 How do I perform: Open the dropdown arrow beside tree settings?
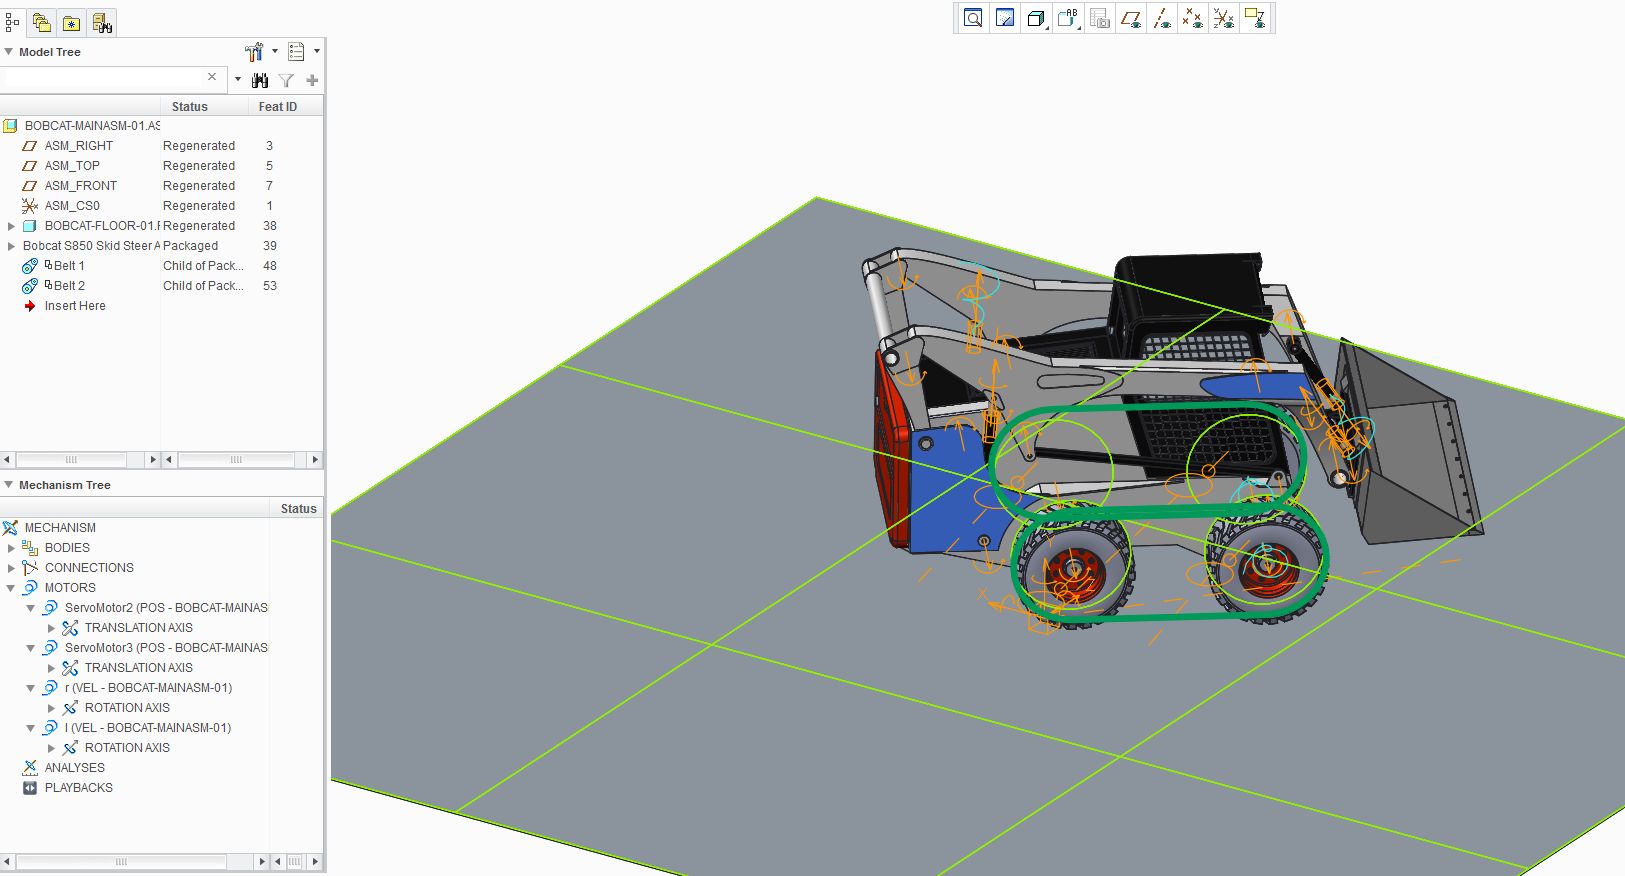pos(275,51)
